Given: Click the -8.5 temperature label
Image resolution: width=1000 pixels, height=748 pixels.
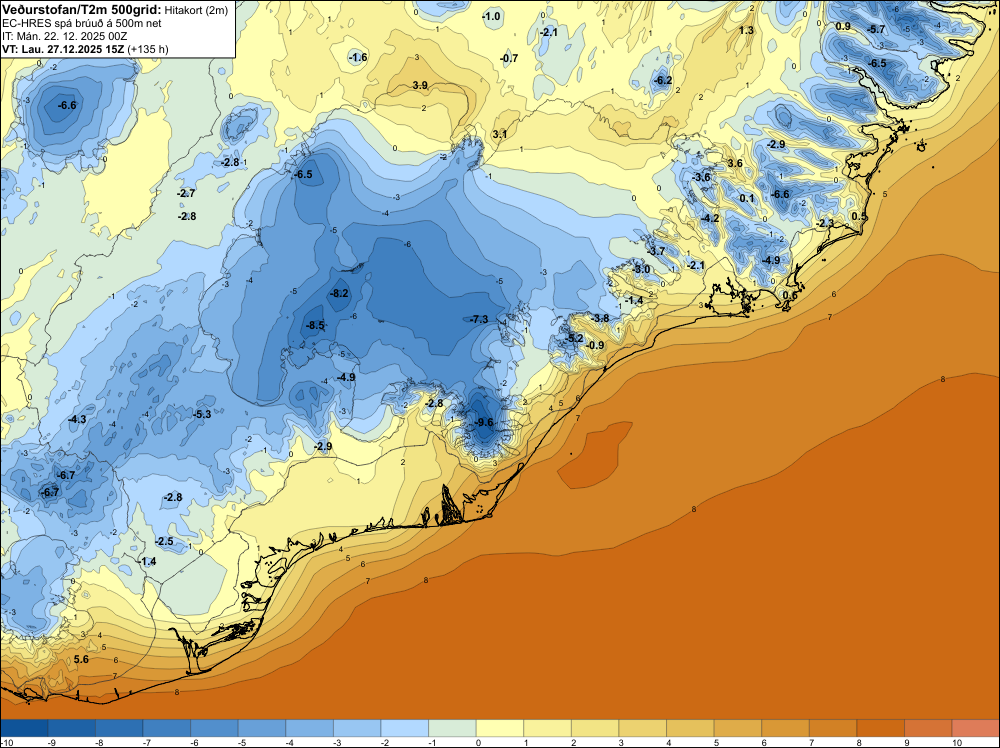Looking at the screenshot, I should pyautogui.click(x=315, y=325).
